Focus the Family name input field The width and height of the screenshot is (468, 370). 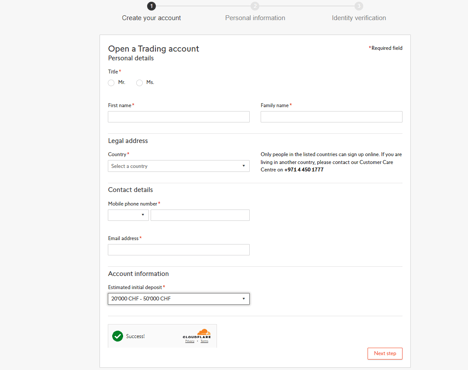[331, 117]
